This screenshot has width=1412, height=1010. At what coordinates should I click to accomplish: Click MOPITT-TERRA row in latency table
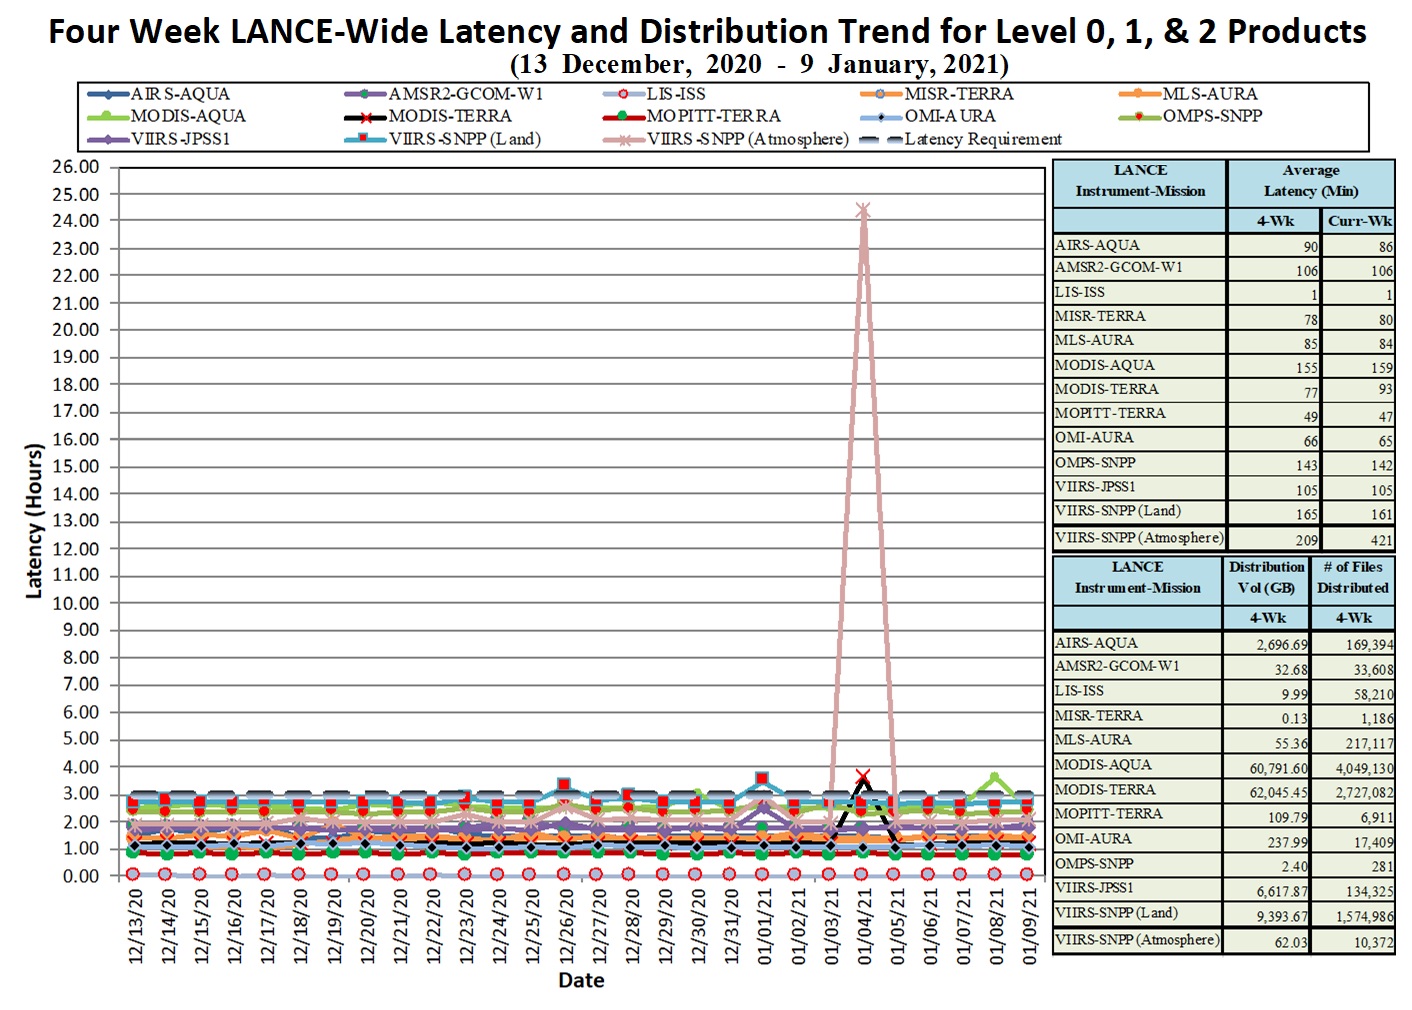click(x=1224, y=414)
